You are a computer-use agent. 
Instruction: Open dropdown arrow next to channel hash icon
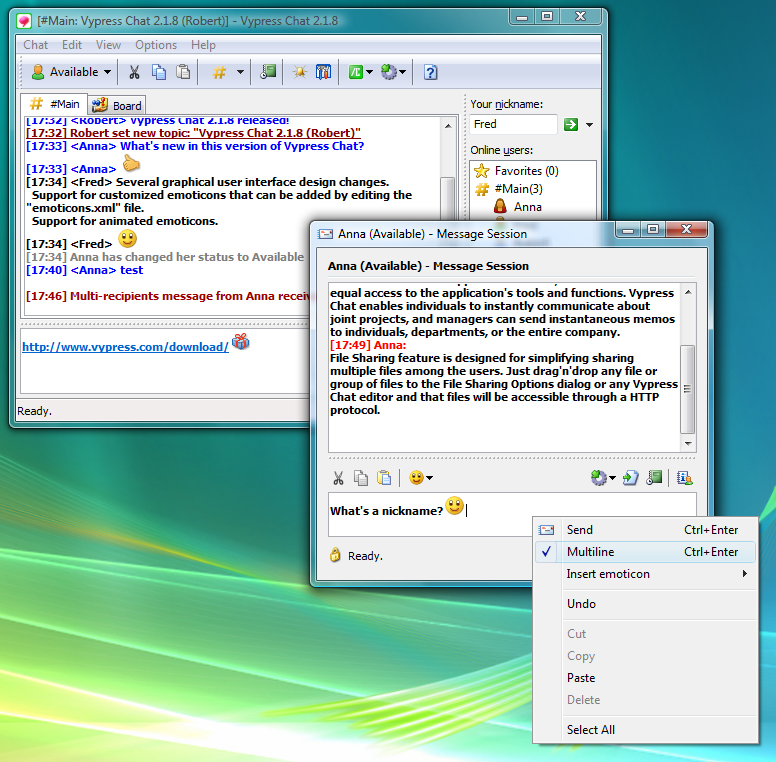[240, 72]
